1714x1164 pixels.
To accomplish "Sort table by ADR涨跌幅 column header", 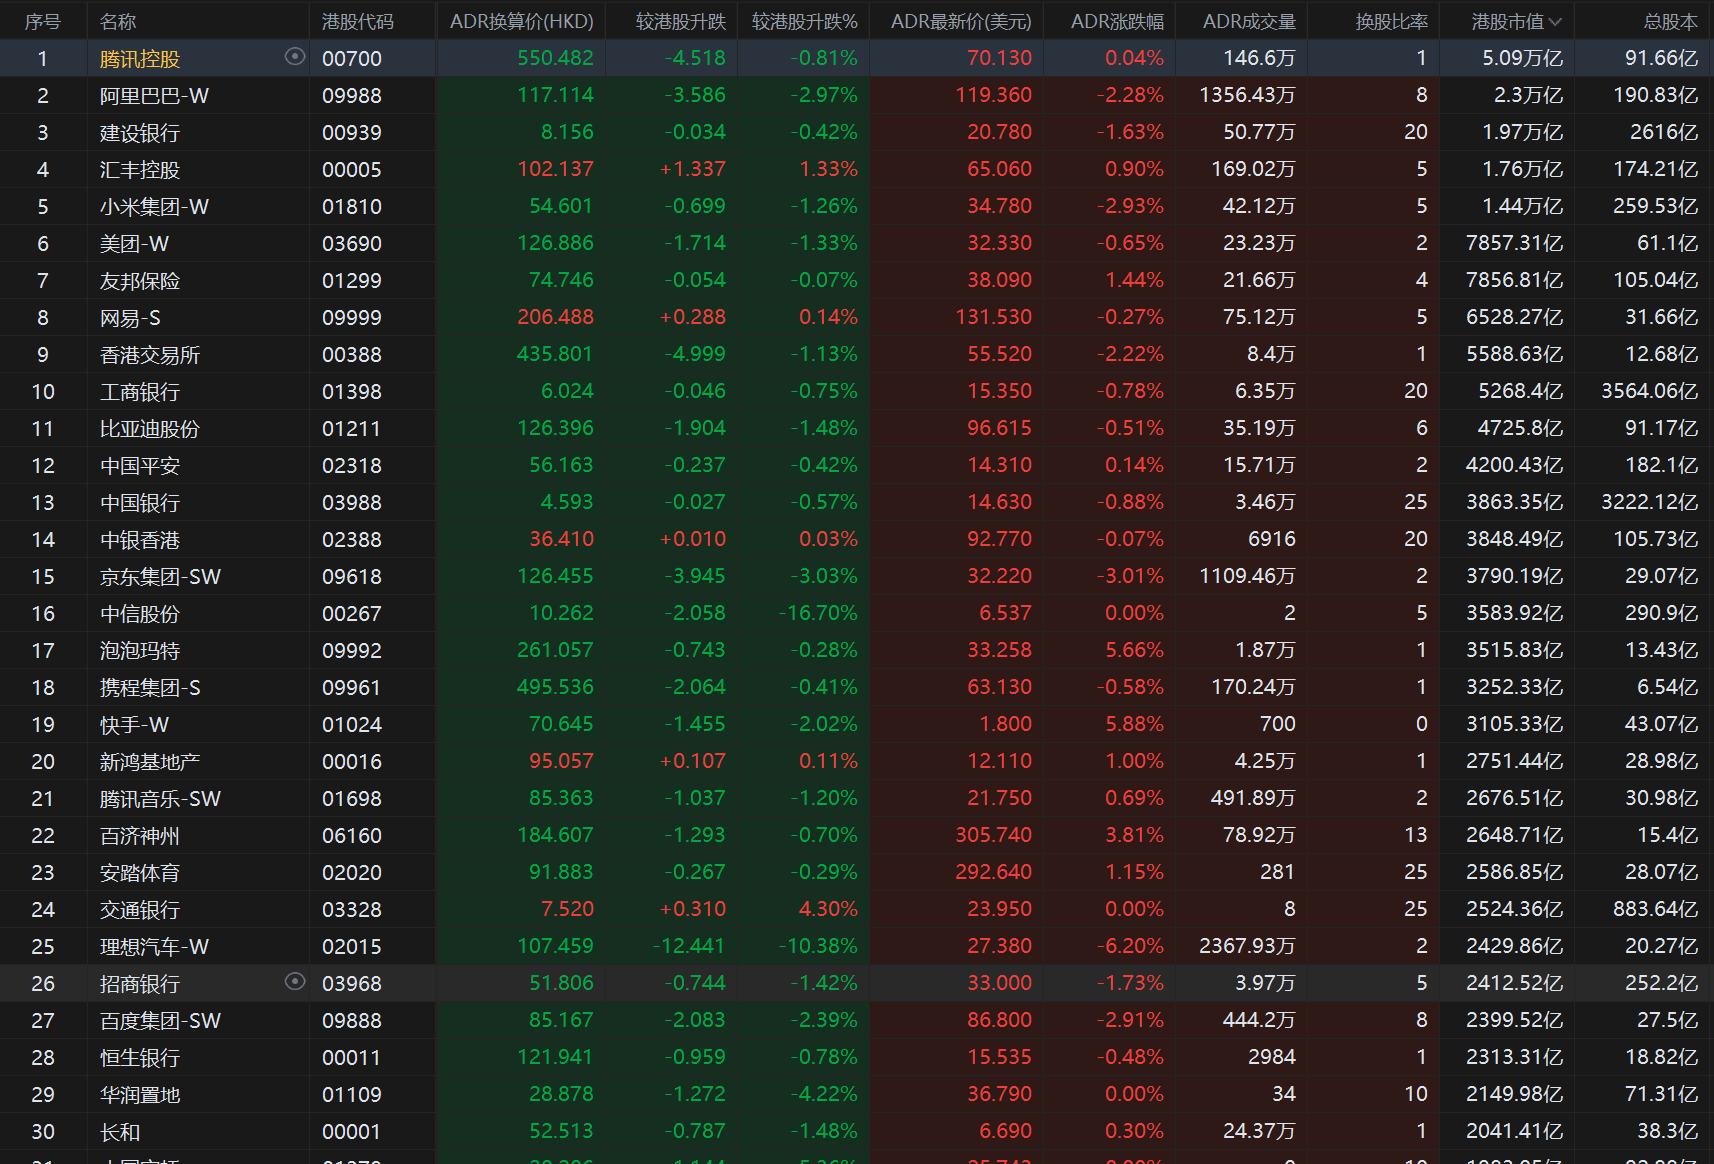I will point(1116,21).
